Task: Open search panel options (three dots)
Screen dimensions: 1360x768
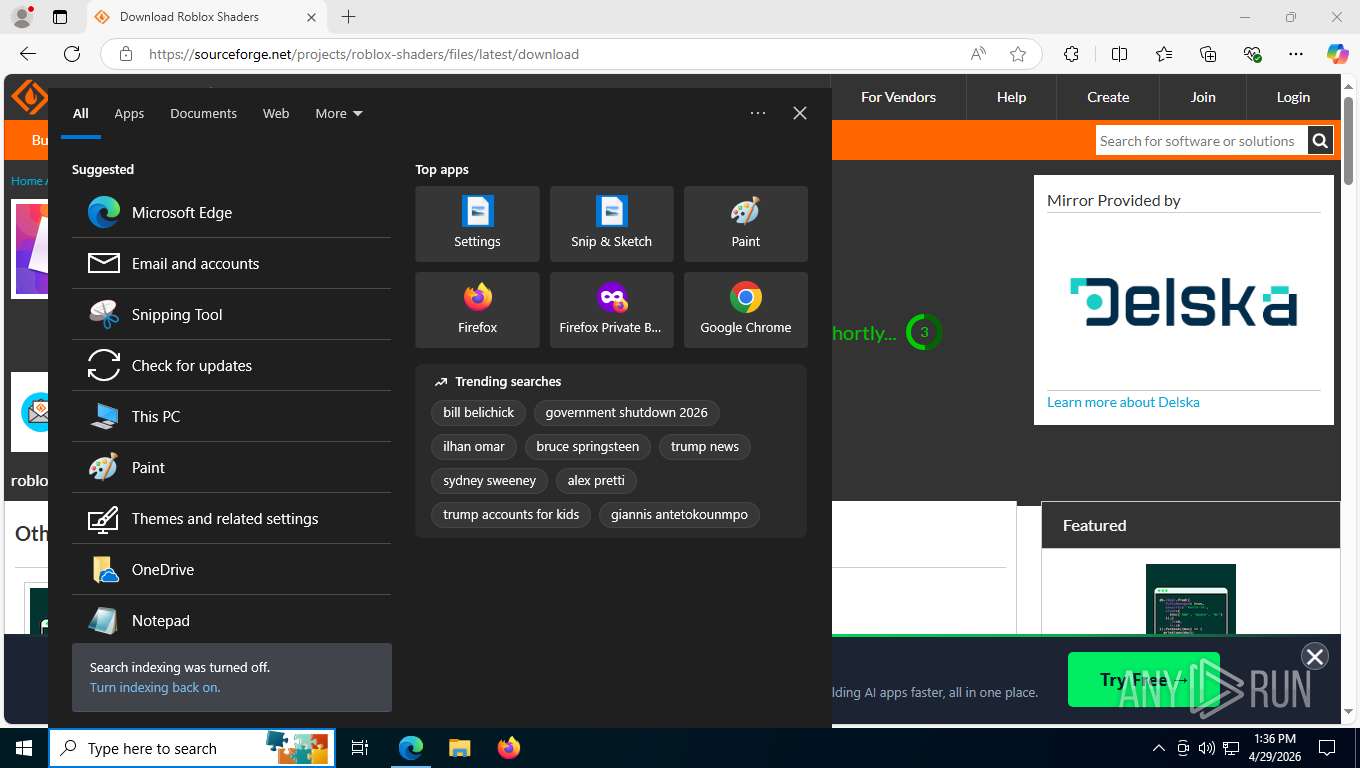Action: coord(758,113)
